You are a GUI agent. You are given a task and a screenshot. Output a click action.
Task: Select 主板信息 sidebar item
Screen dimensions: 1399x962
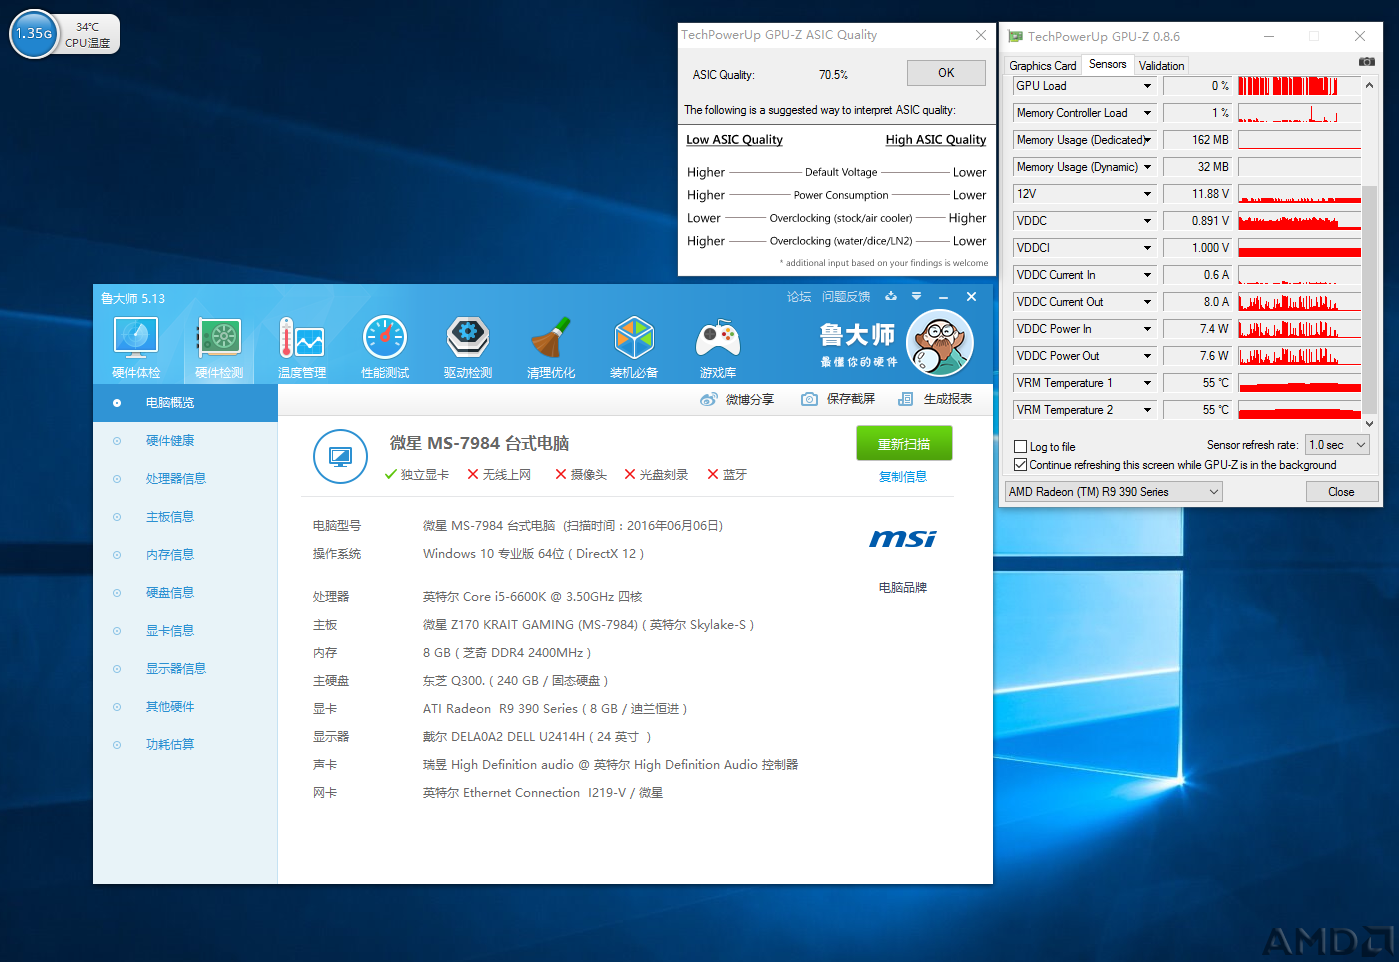[185, 517]
